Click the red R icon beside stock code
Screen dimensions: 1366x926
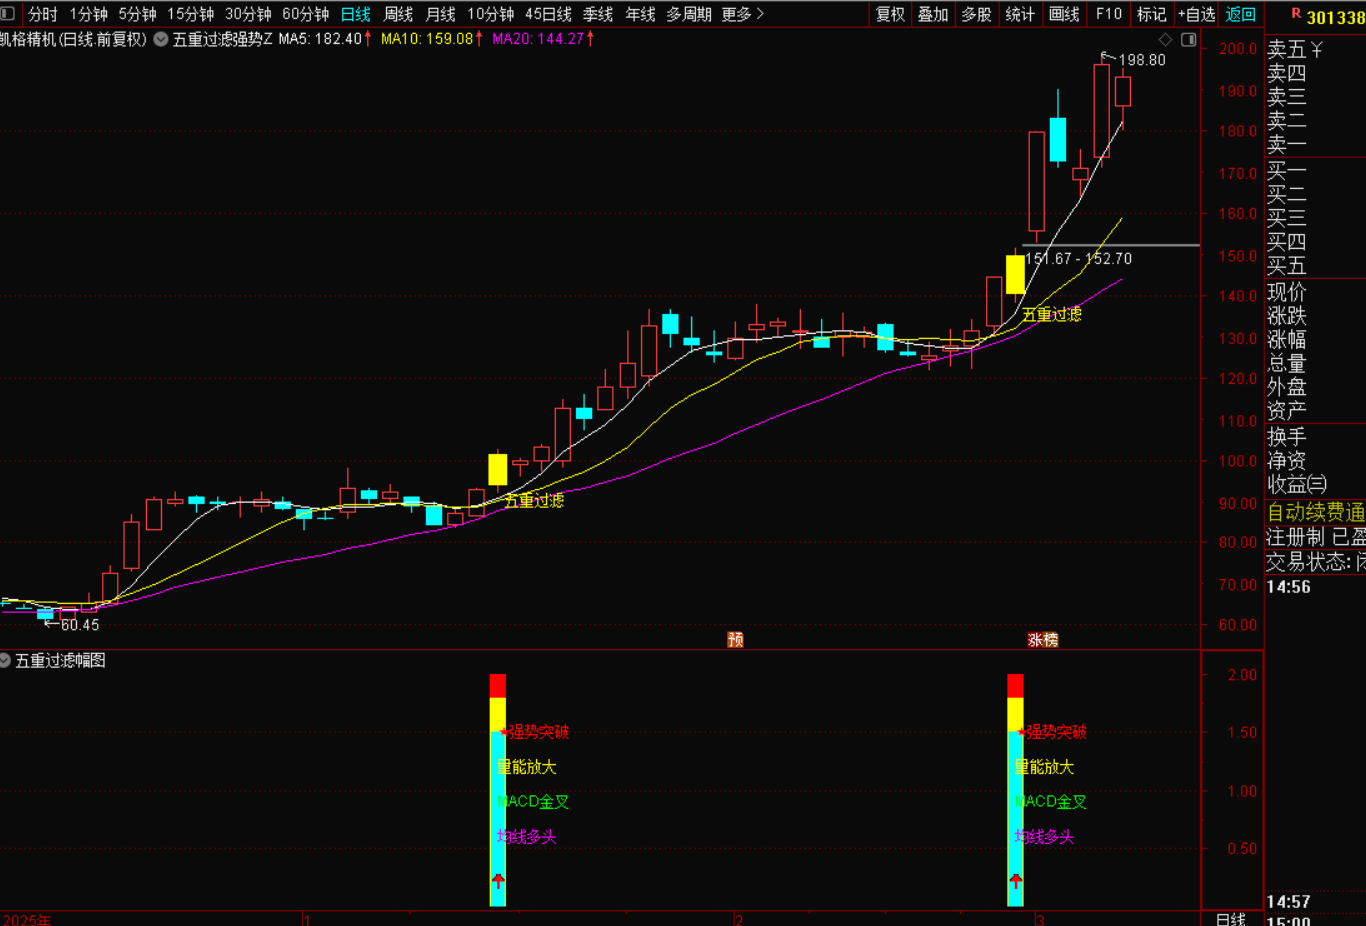tap(1296, 14)
